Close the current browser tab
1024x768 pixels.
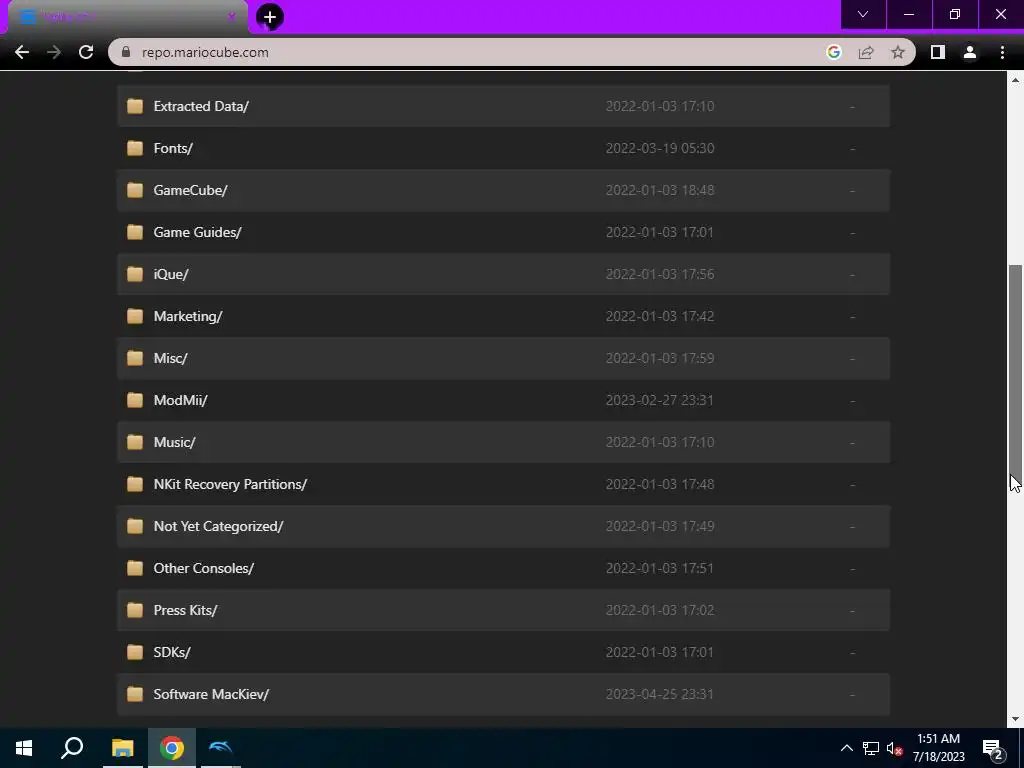point(231,17)
